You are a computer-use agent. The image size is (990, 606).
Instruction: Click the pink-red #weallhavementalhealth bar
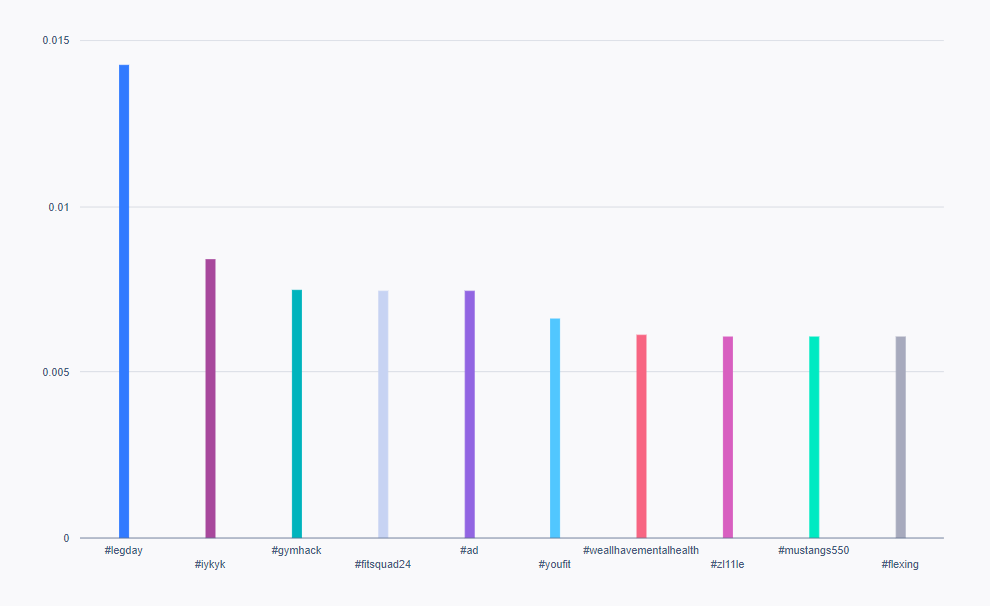coord(641,436)
